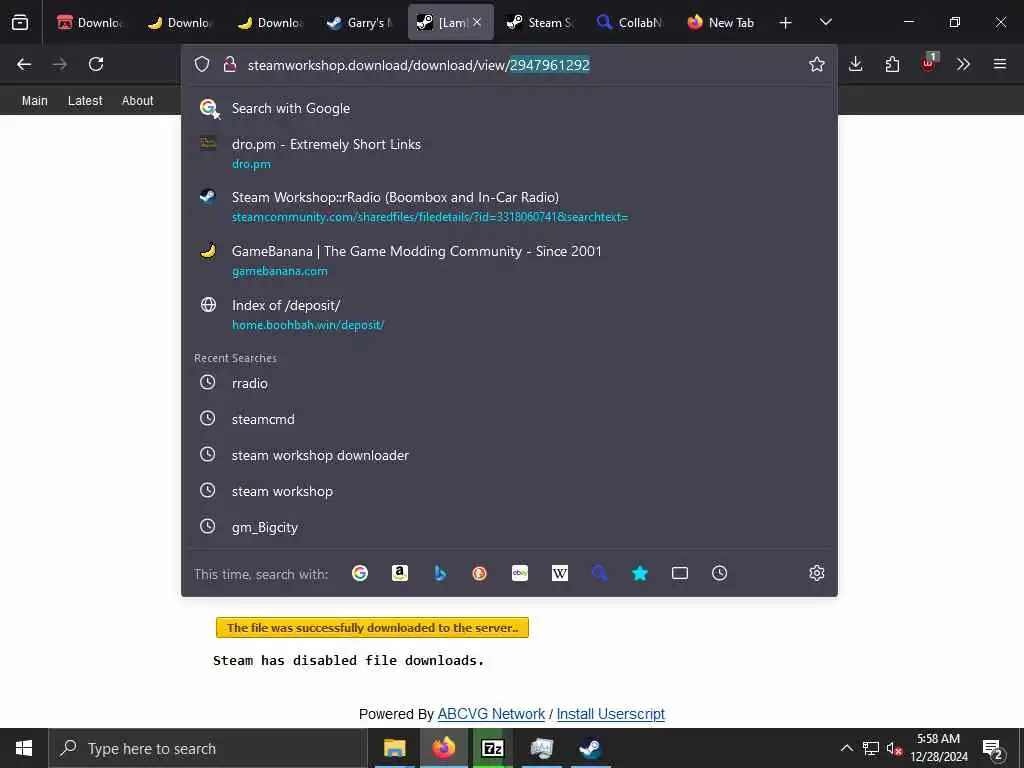The height and width of the screenshot is (768, 1024).
Task: Open Steam Workshop rRadio suggestion
Action: point(509,206)
